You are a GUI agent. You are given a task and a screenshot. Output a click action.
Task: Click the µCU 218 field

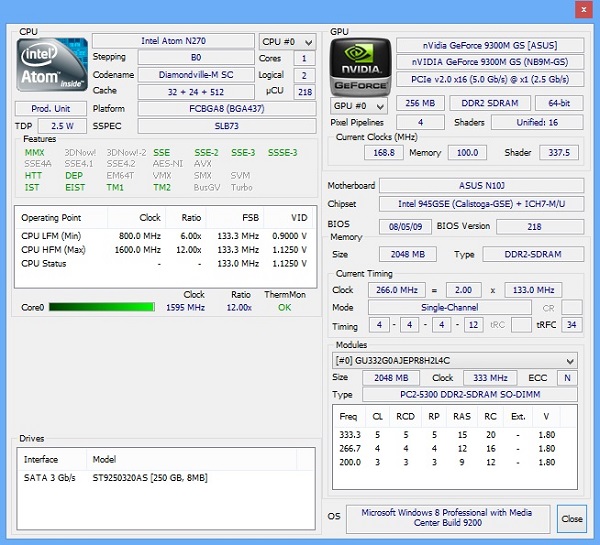(x=305, y=92)
